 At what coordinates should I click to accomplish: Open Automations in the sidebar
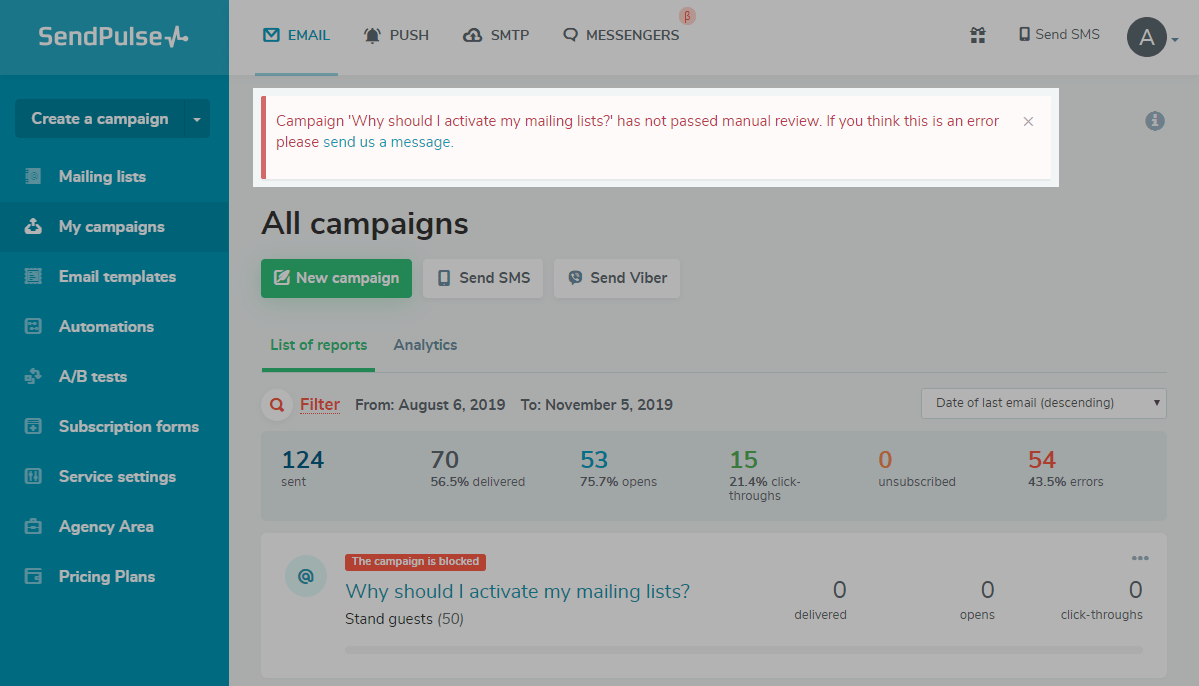106,327
